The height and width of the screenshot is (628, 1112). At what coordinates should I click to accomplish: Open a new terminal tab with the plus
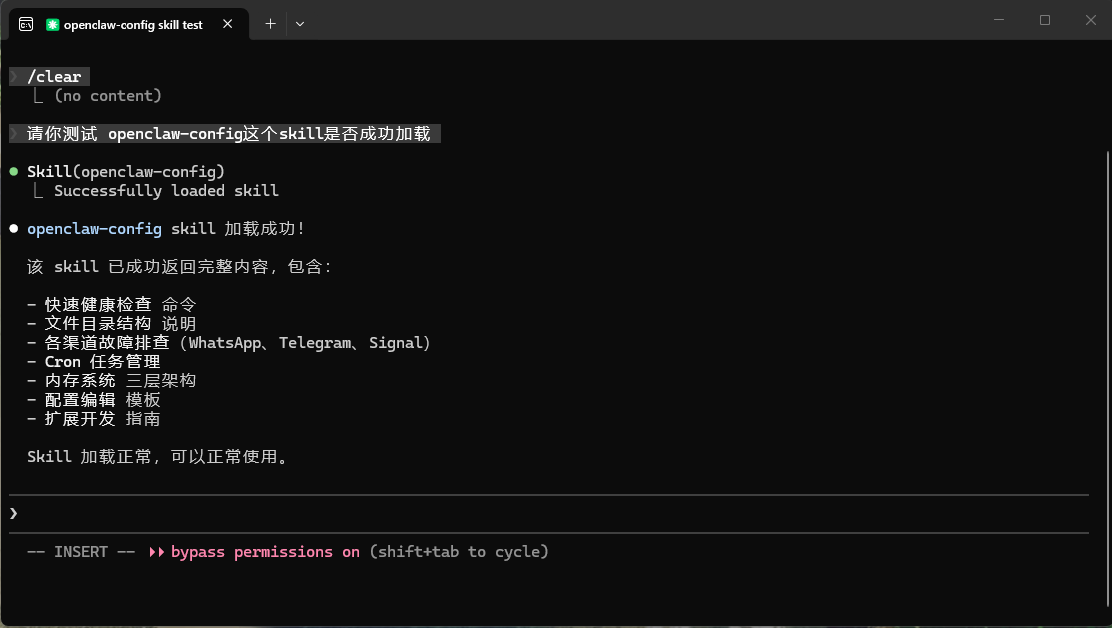(x=270, y=23)
